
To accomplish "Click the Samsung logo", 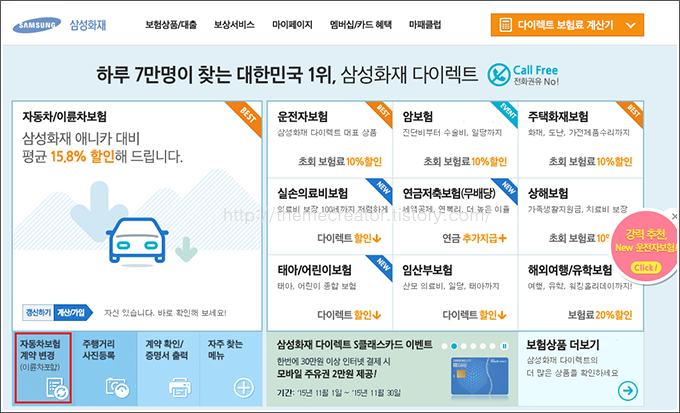I will tap(37, 25).
